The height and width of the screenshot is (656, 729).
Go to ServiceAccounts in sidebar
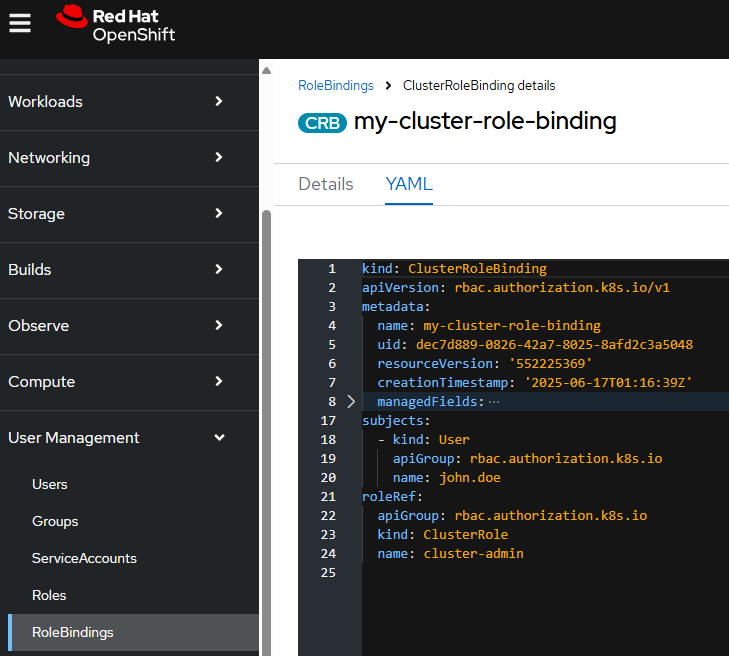[84, 558]
